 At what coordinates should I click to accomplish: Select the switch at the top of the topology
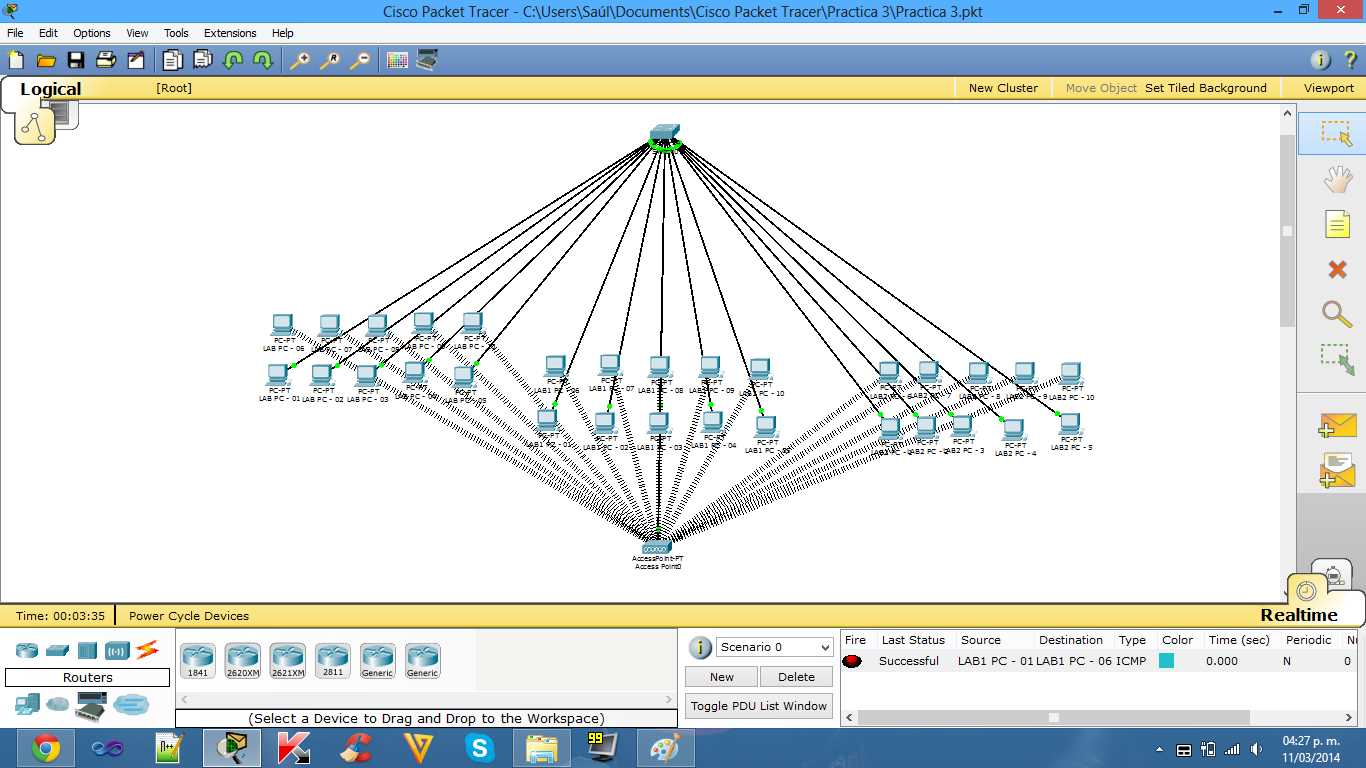(x=664, y=134)
